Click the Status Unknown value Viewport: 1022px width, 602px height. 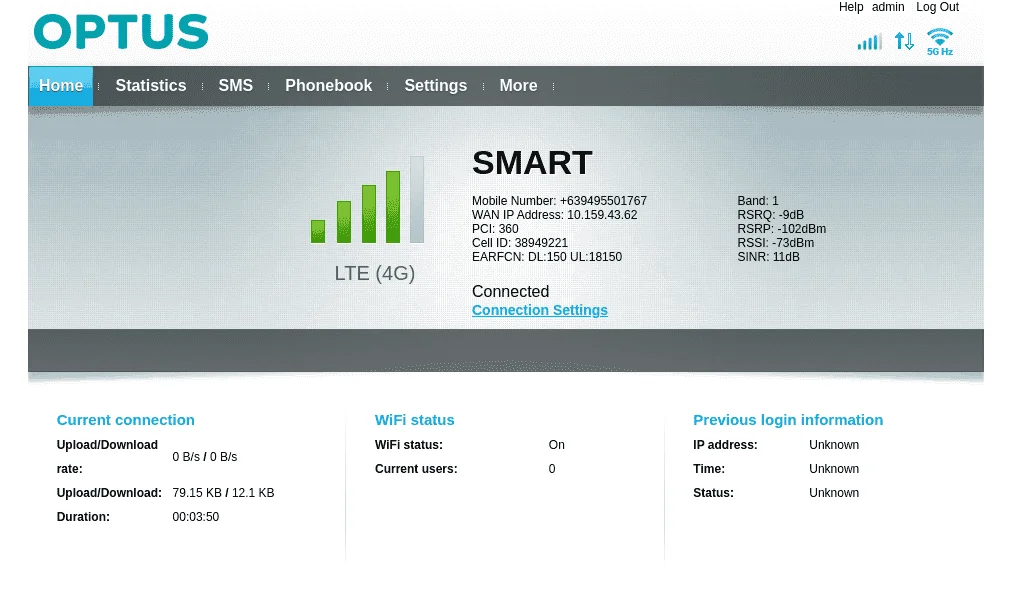point(834,493)
